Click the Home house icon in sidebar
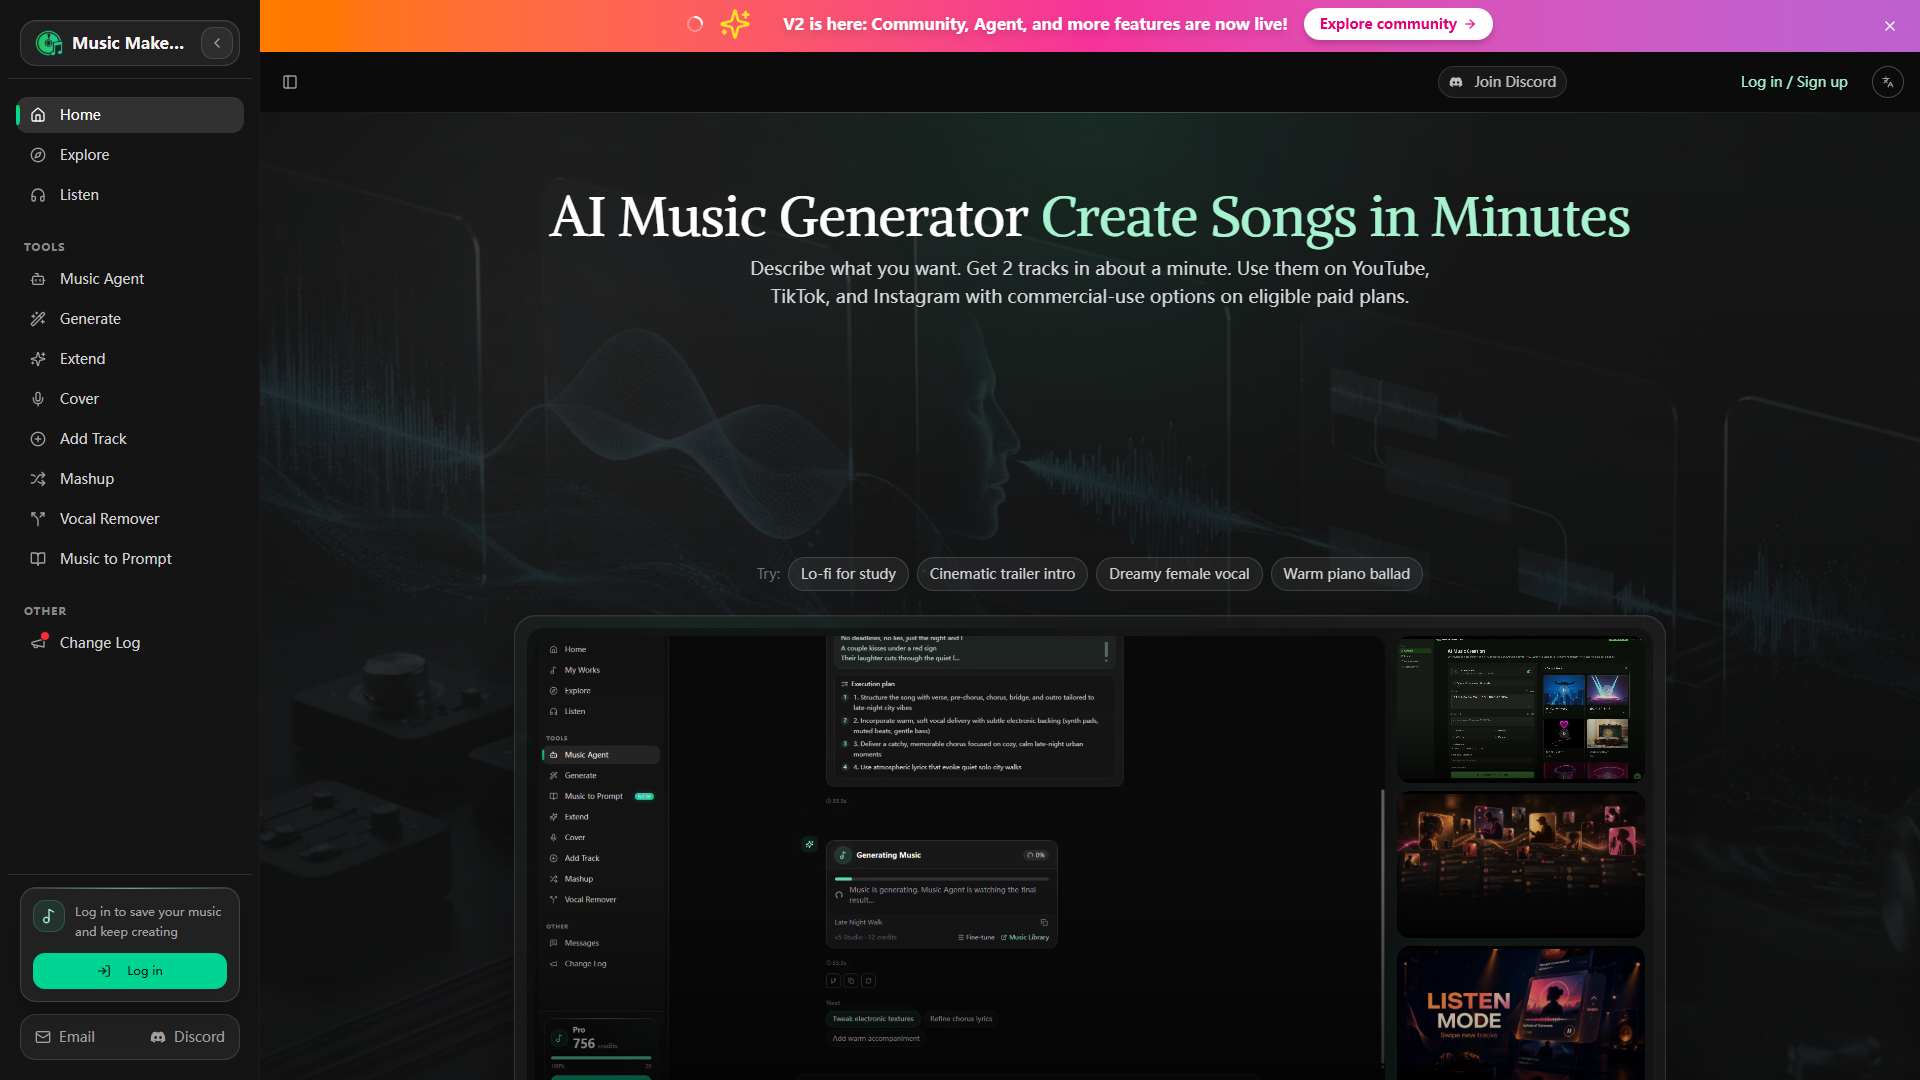1920x1080 pixels. [x=38, y=115]
